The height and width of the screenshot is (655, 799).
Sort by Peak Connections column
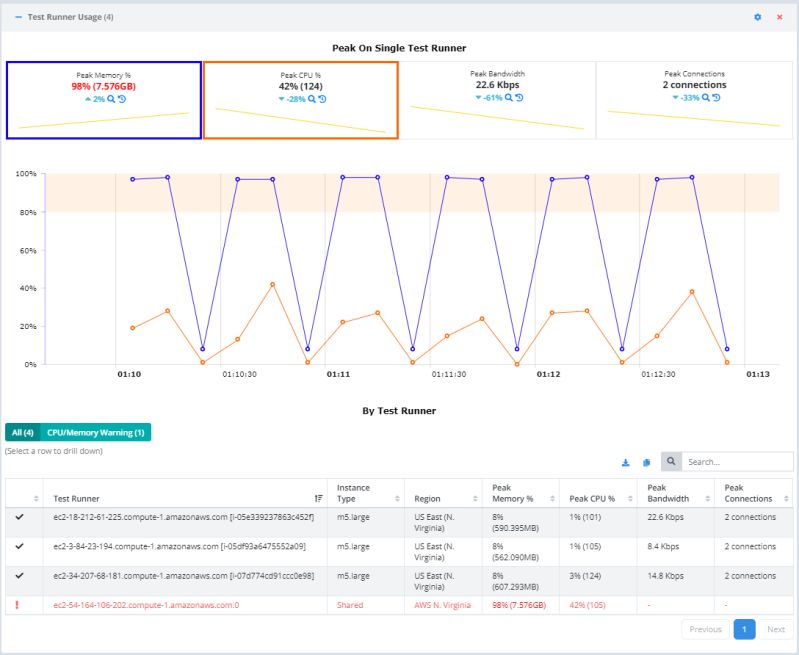(786, 499)
